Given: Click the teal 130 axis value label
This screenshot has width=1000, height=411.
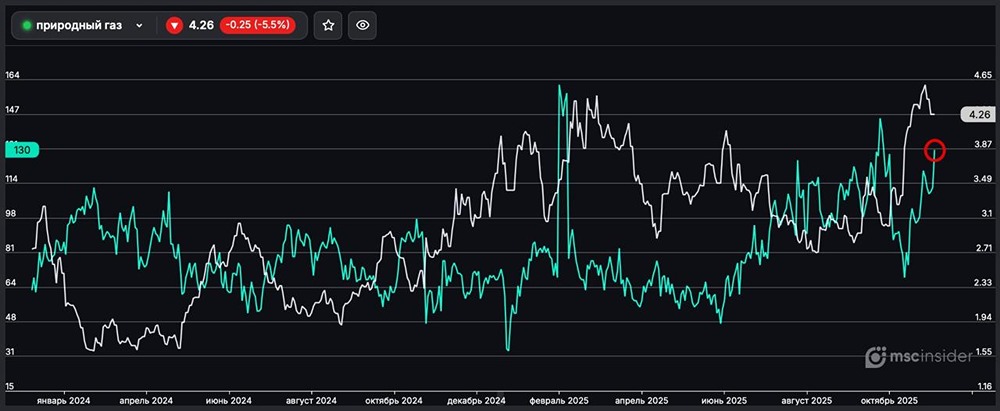Looking at the screenshot, I should [x=22, y=150].
